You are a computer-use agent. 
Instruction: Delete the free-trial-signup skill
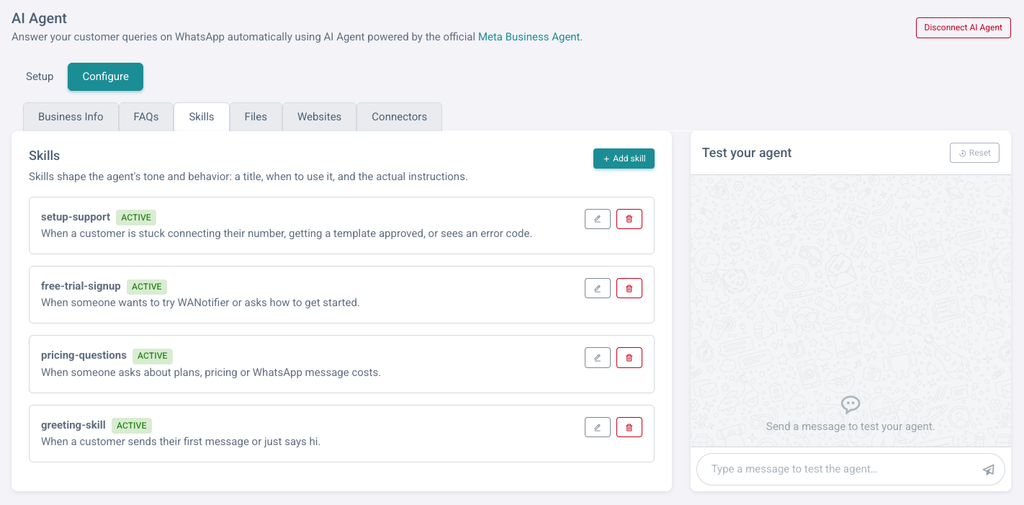[x=629, y=288]
